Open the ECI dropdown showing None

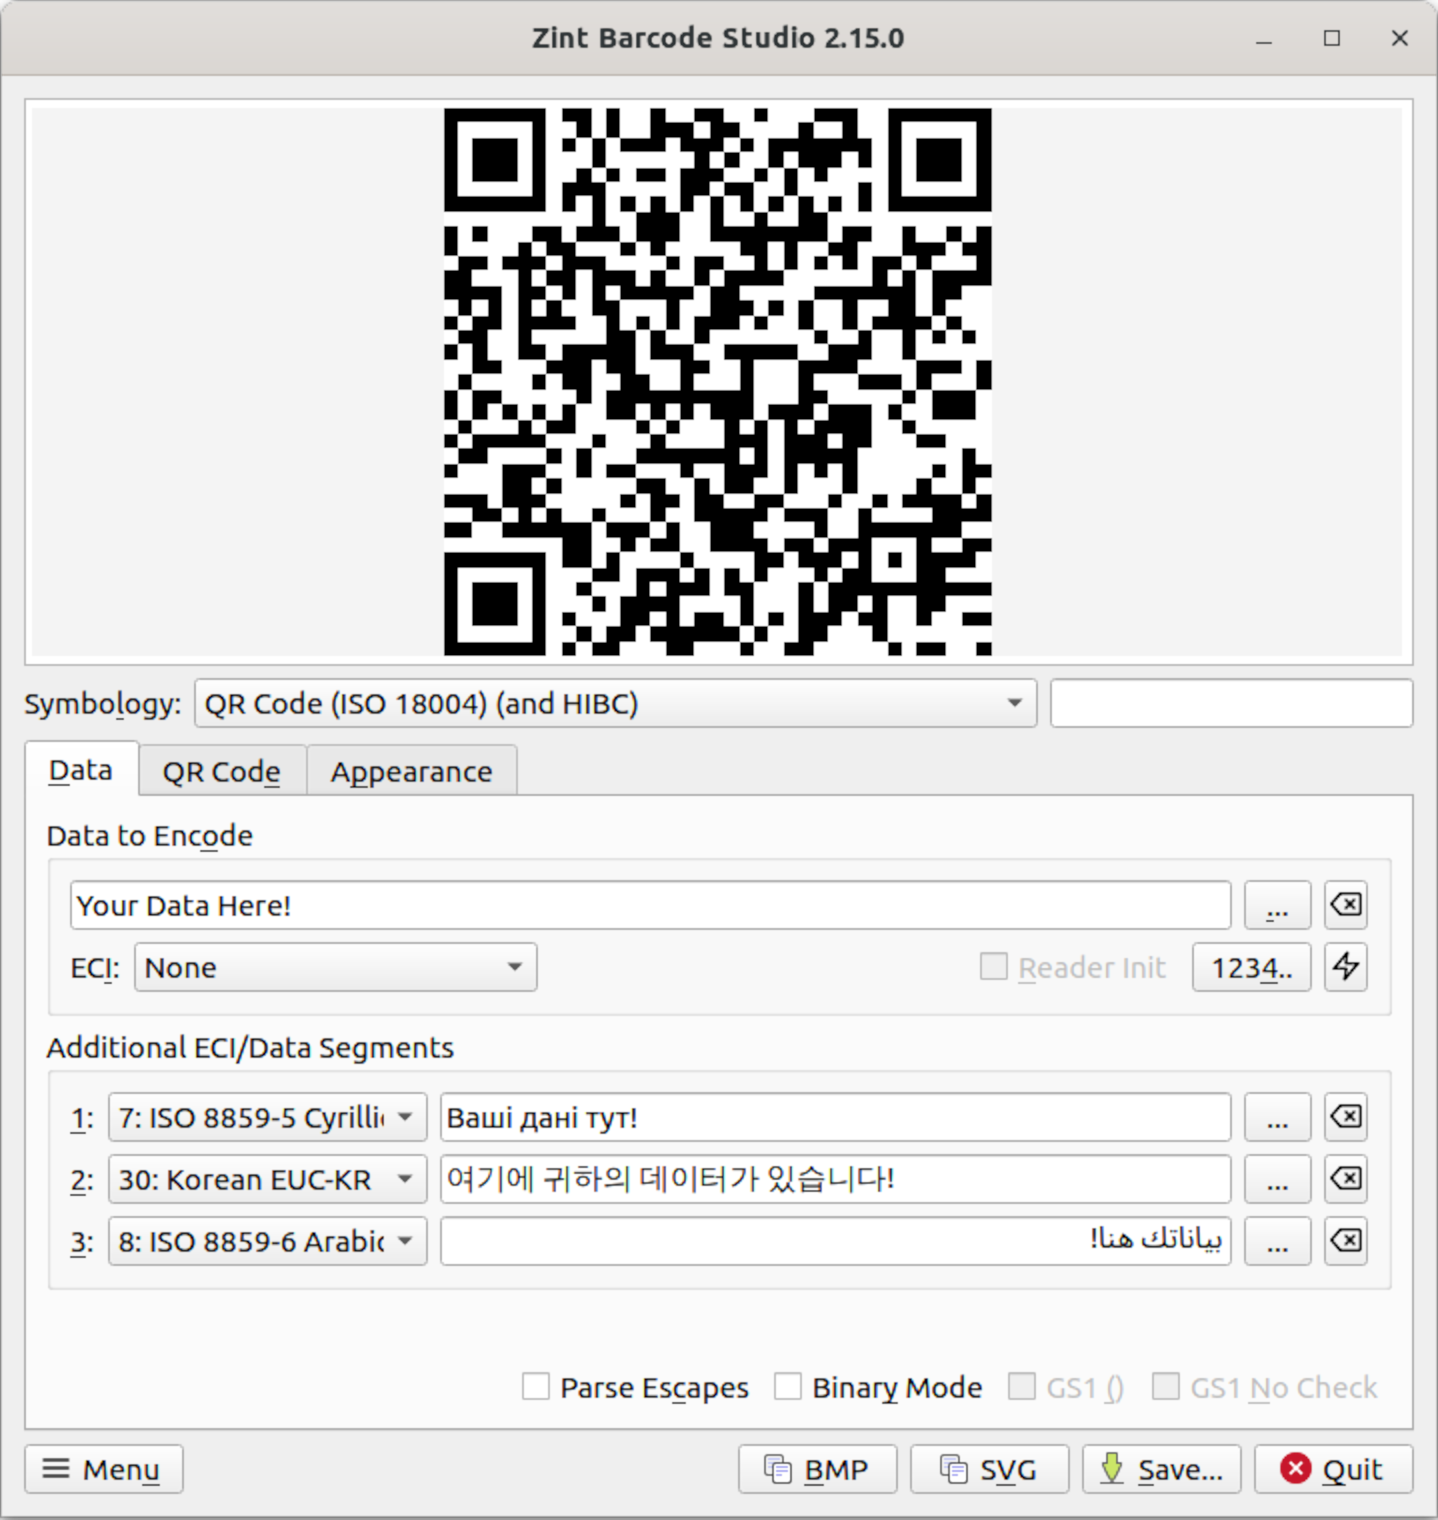[334, 966]
